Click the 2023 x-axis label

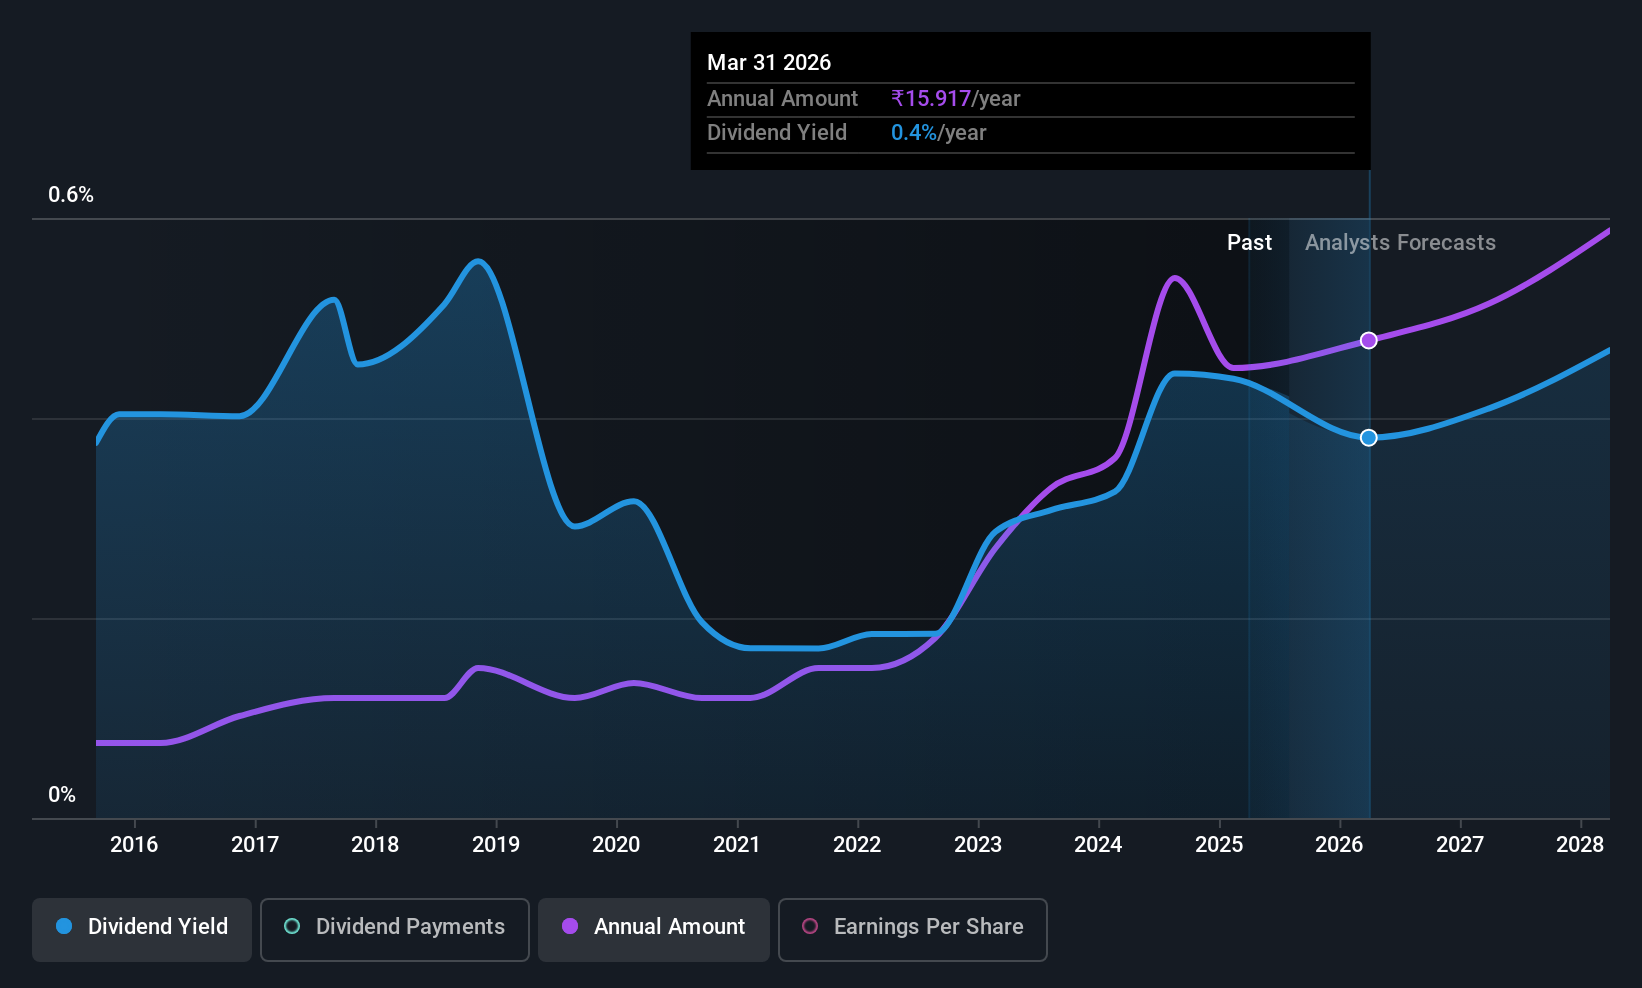pos(978,845)
